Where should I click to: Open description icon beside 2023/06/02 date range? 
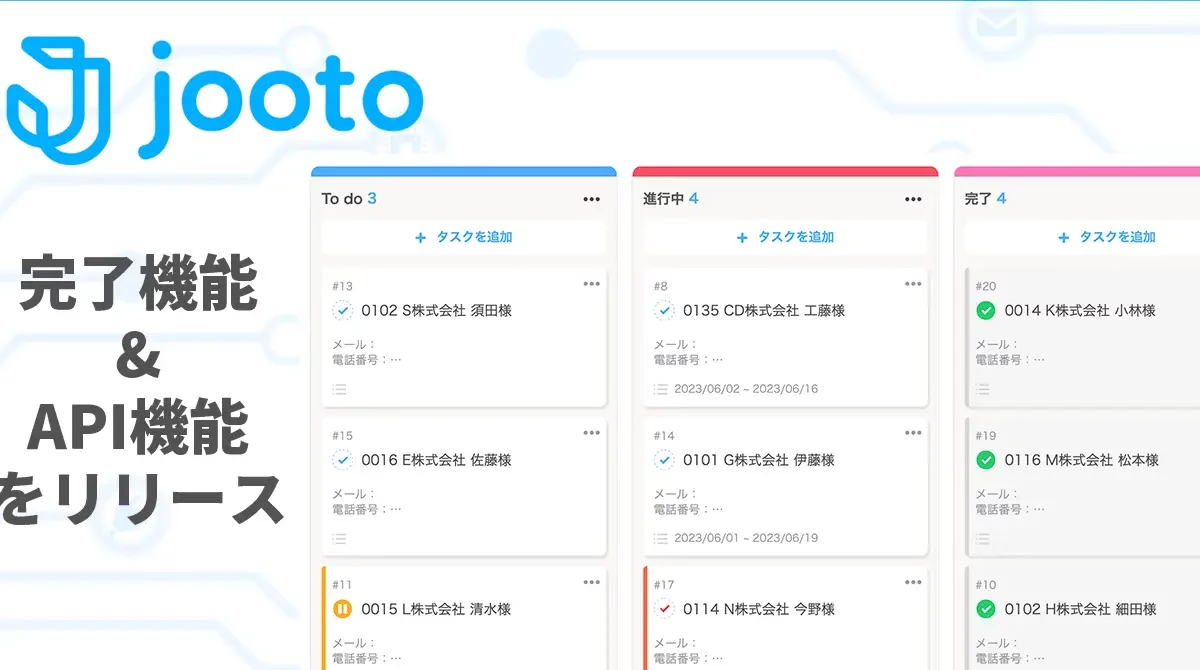pyautogui.click(x=661, y=389)
